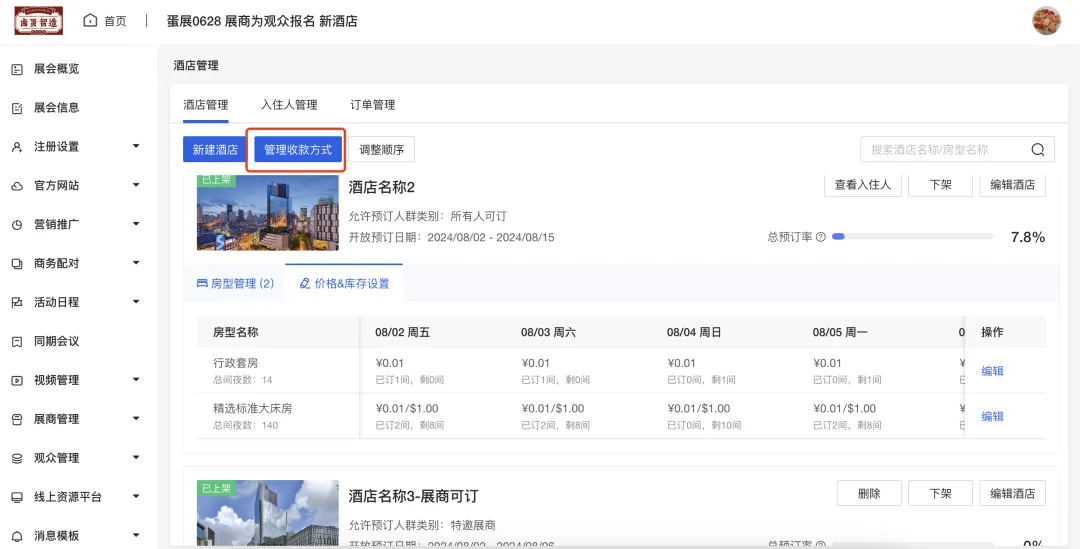Expand the 观众管理 sidebar section

[x=136, y=458]
